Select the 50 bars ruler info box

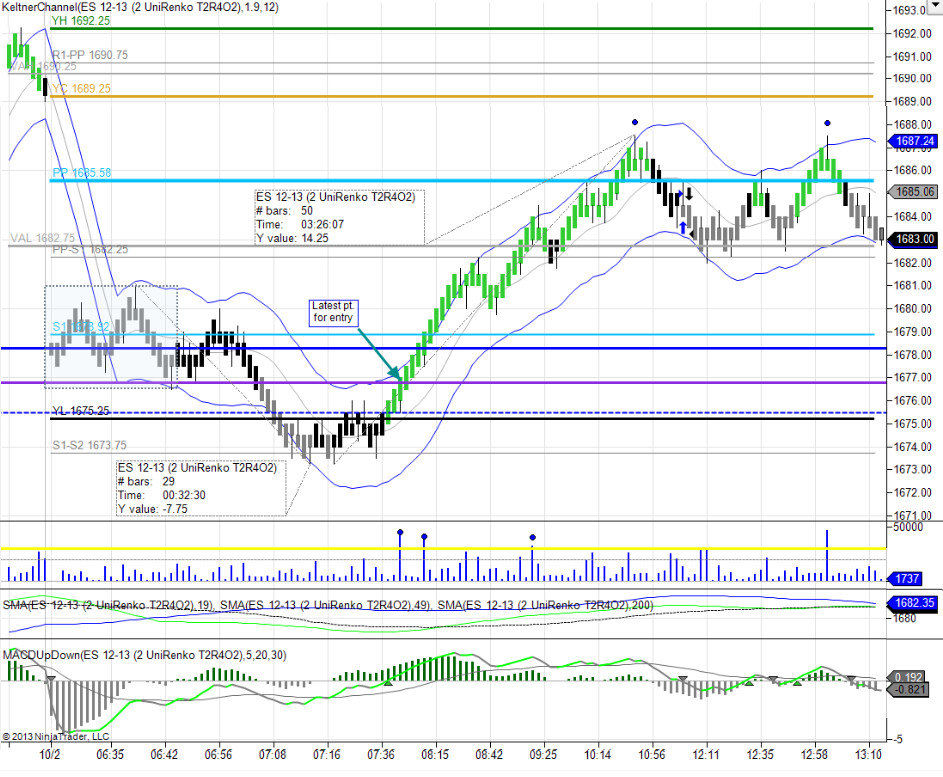(339, 217)
